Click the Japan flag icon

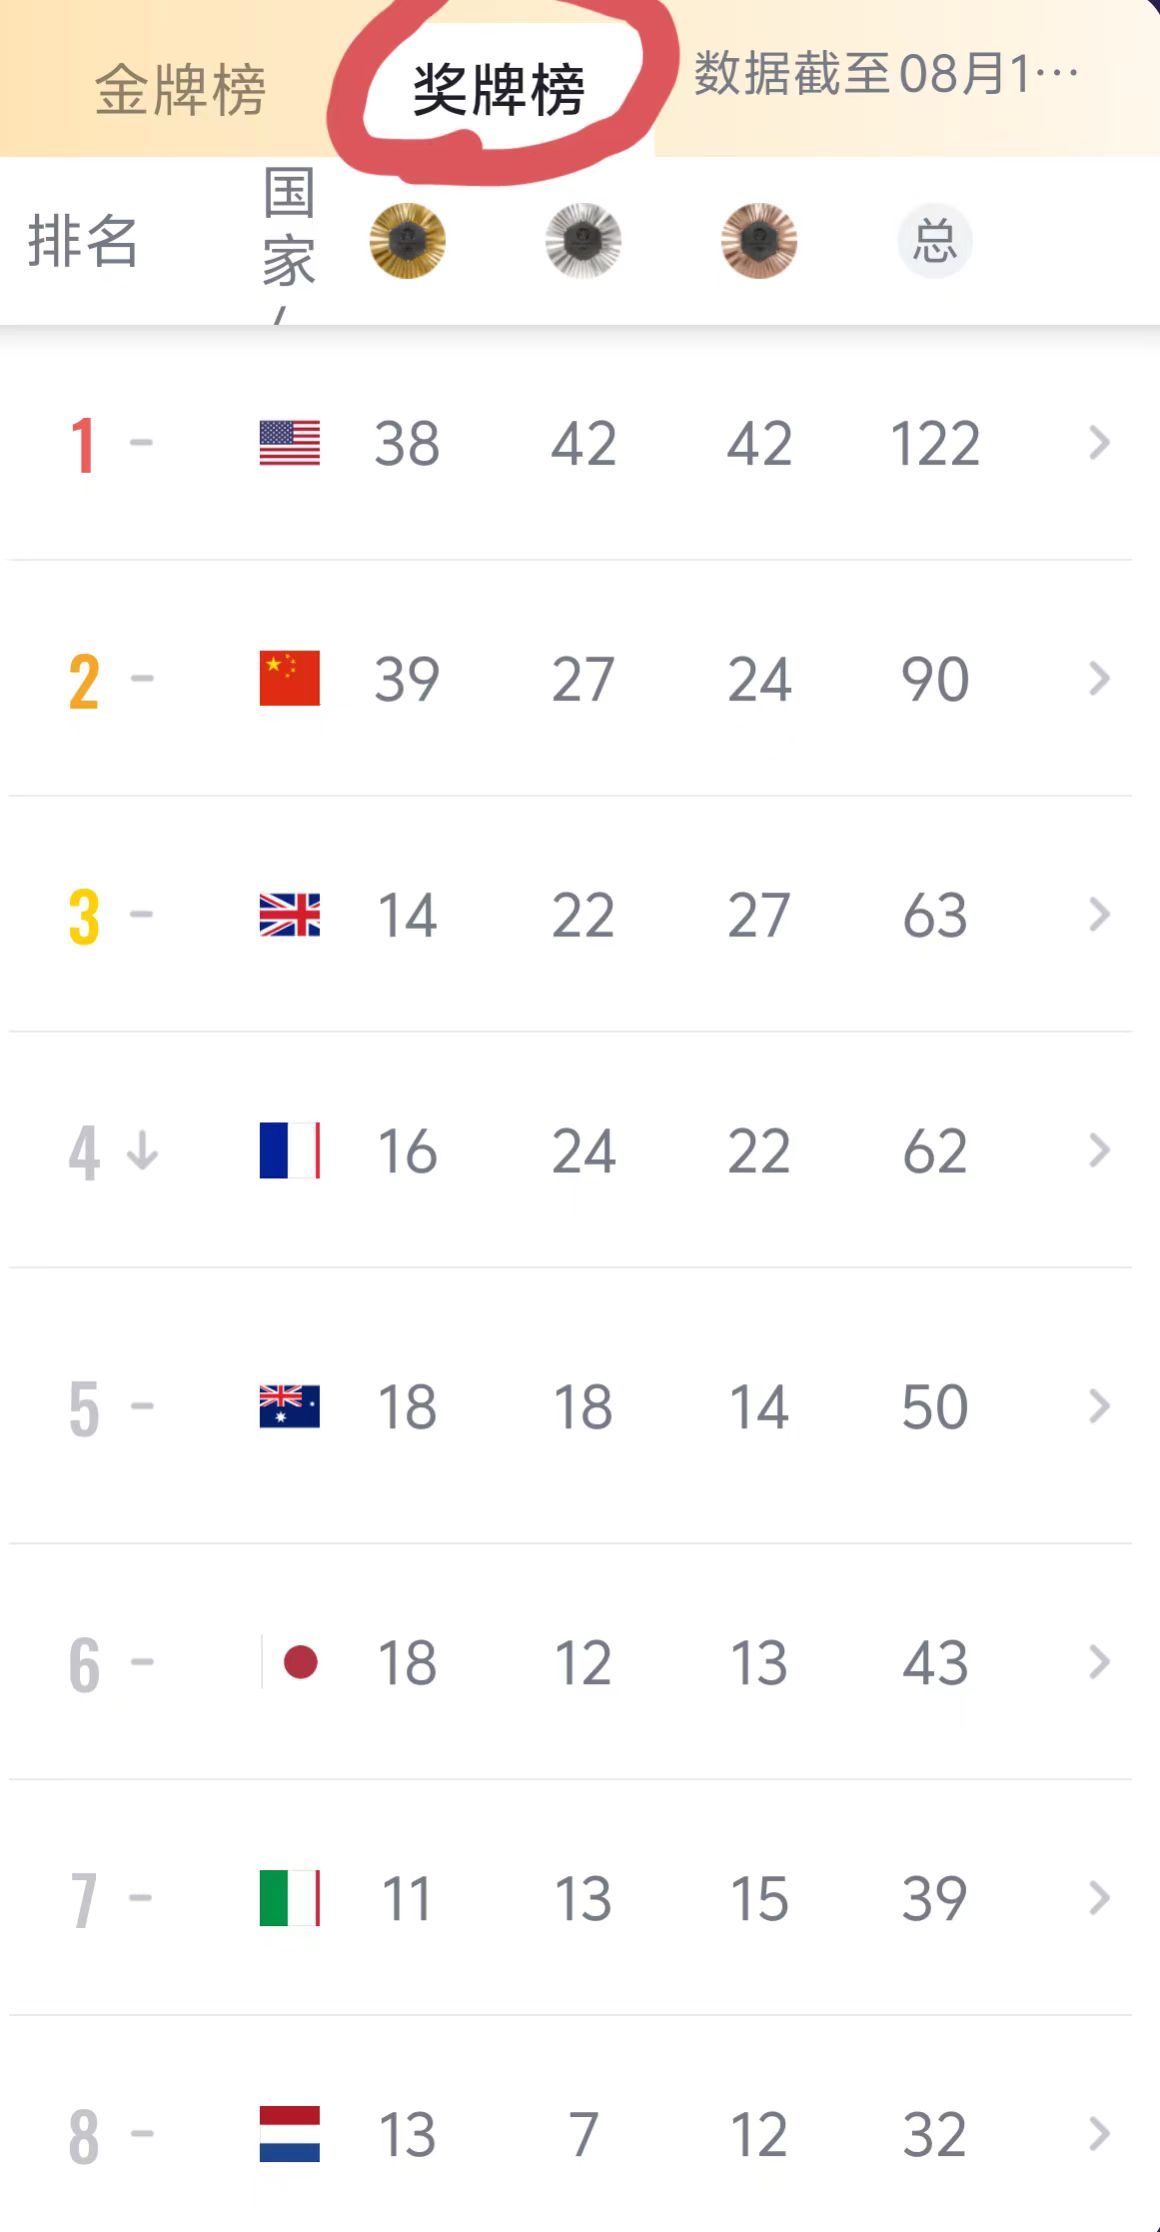[x=289, y=1662]
